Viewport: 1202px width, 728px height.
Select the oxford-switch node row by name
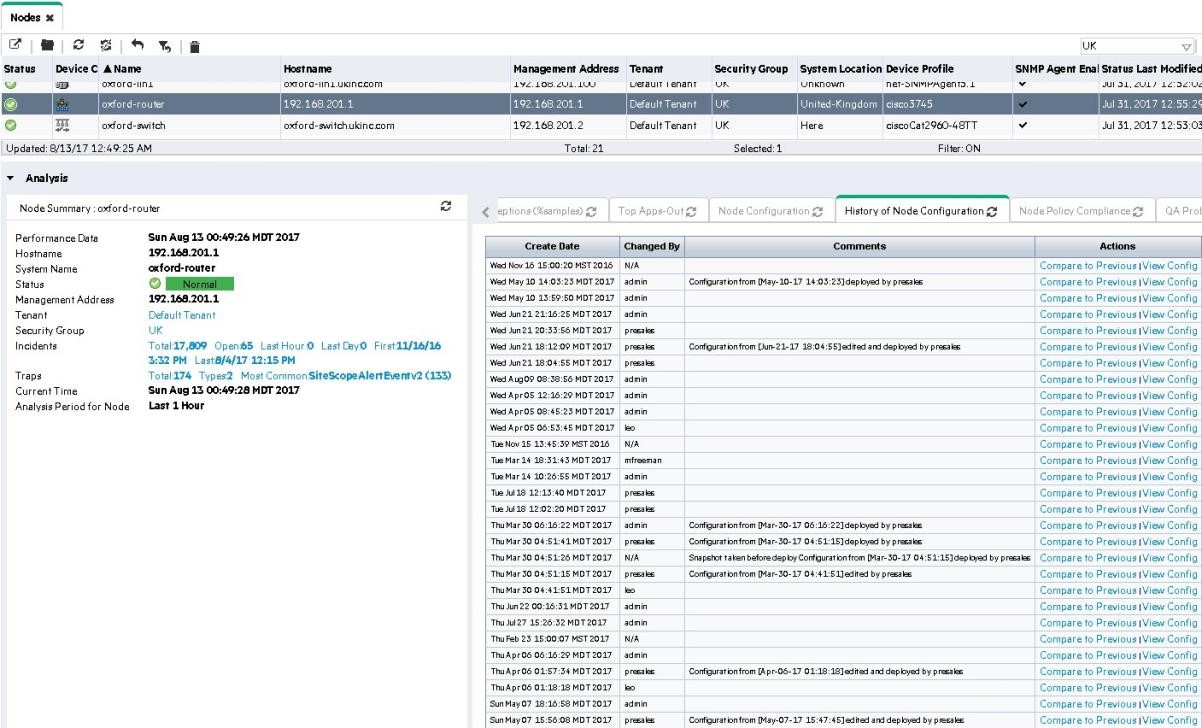click(133, 125)
